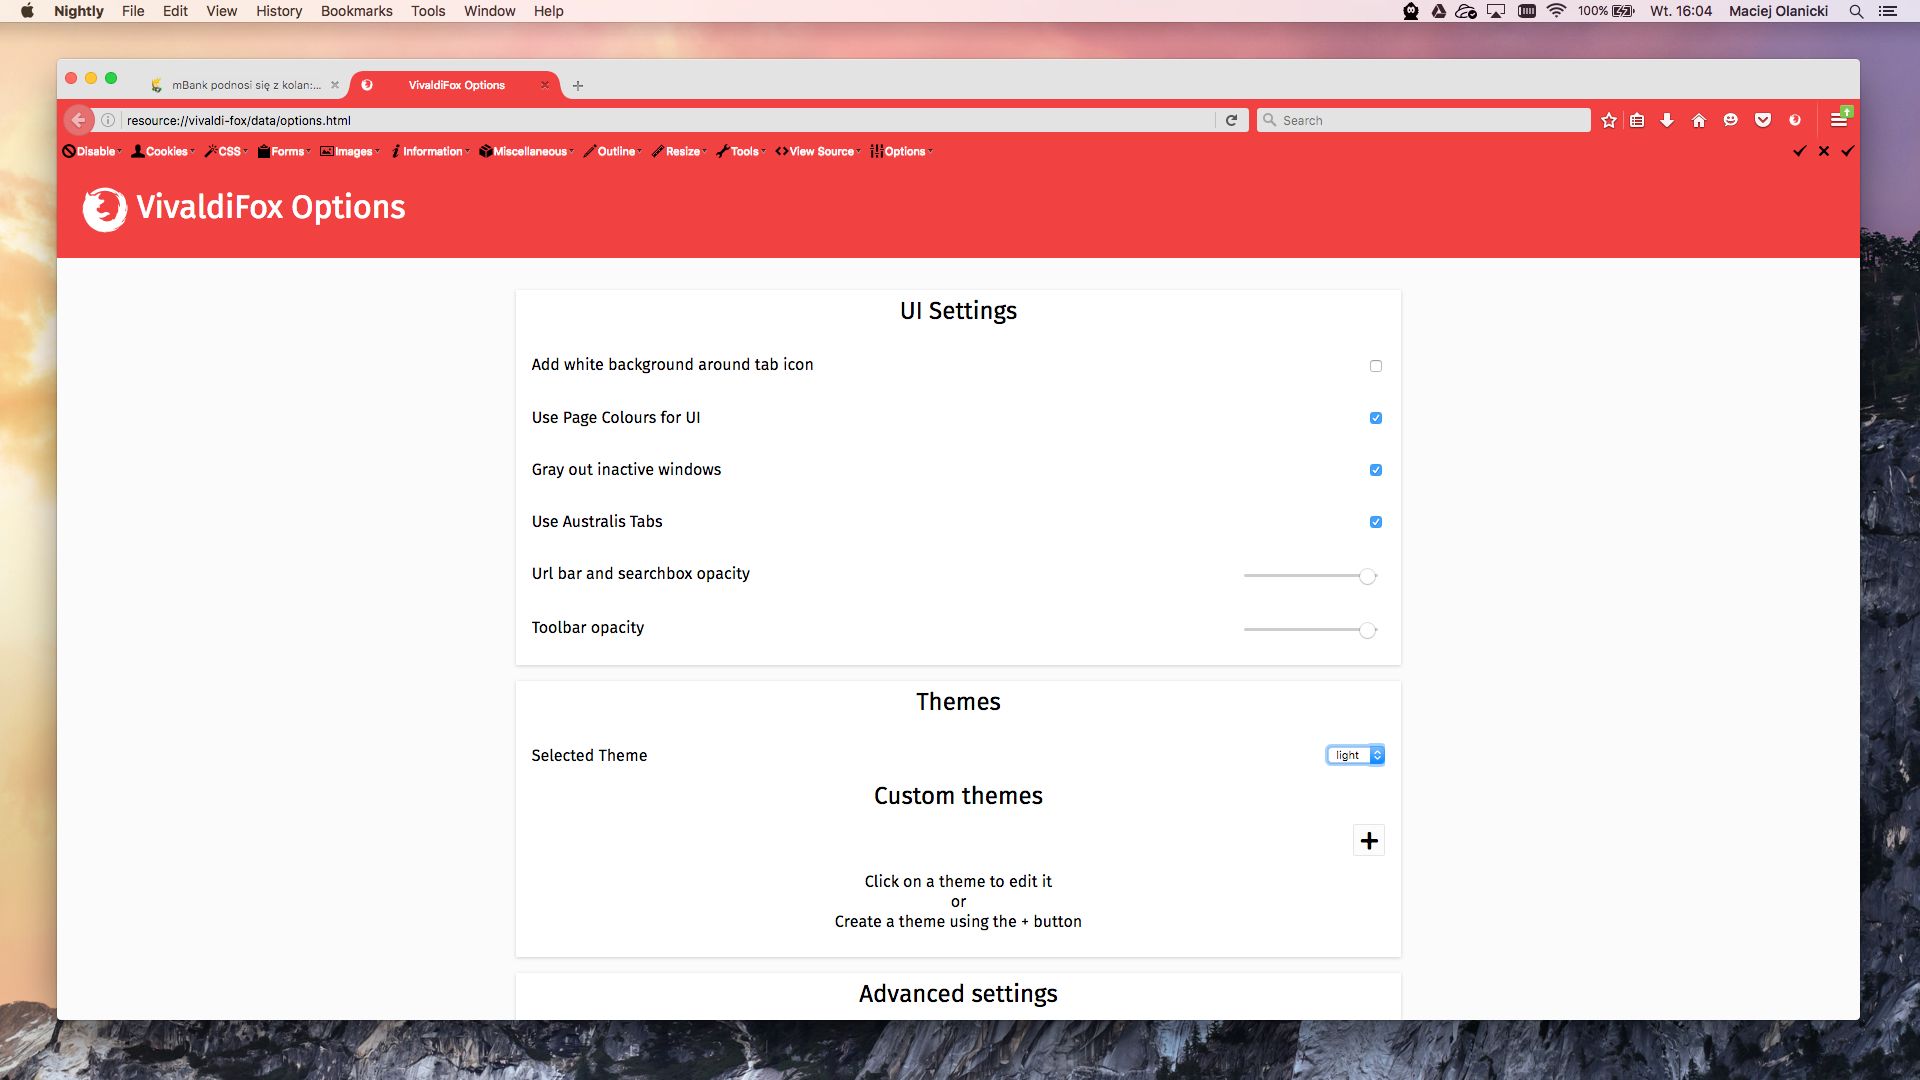The height and width of the screenshot is (1080, 1920).
Task: Uncheck Use Australis Tabs option
Action: [x=1376, y=522]
